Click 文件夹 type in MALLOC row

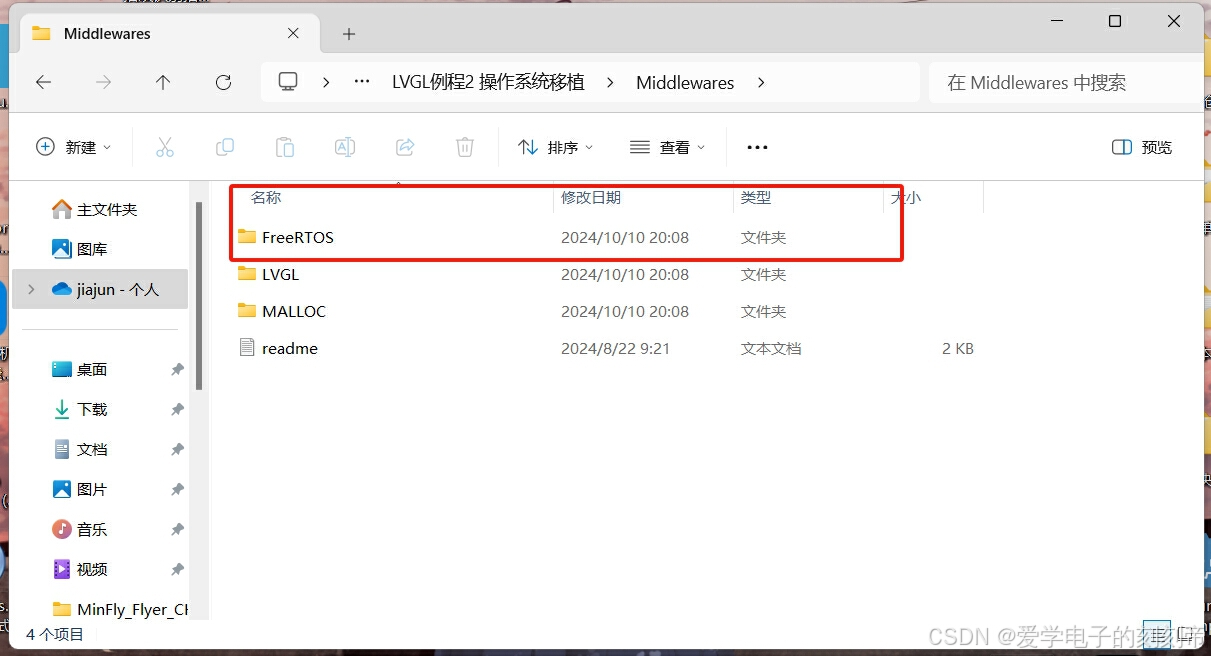763,311
